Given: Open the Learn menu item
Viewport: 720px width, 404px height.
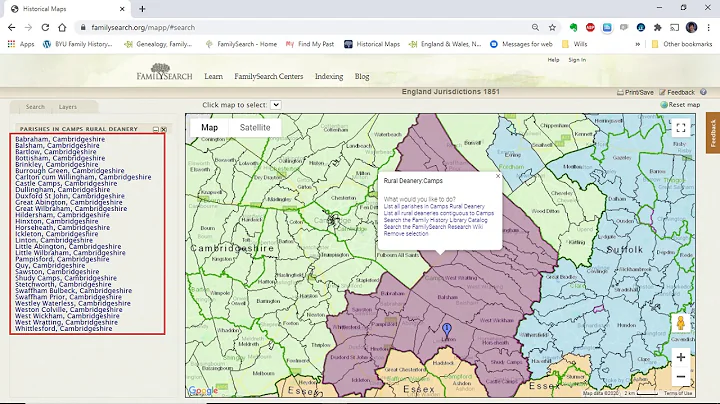Looking at the screenshot, I should [214, 76].
